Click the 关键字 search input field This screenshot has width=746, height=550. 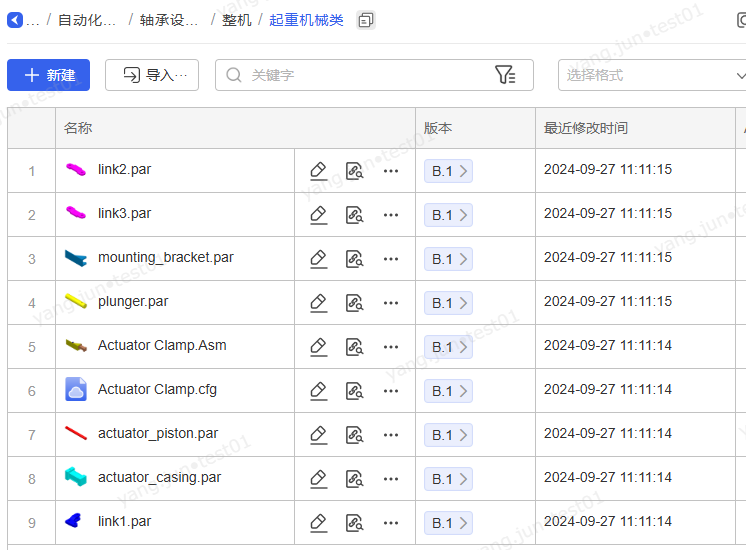(360, 75)
